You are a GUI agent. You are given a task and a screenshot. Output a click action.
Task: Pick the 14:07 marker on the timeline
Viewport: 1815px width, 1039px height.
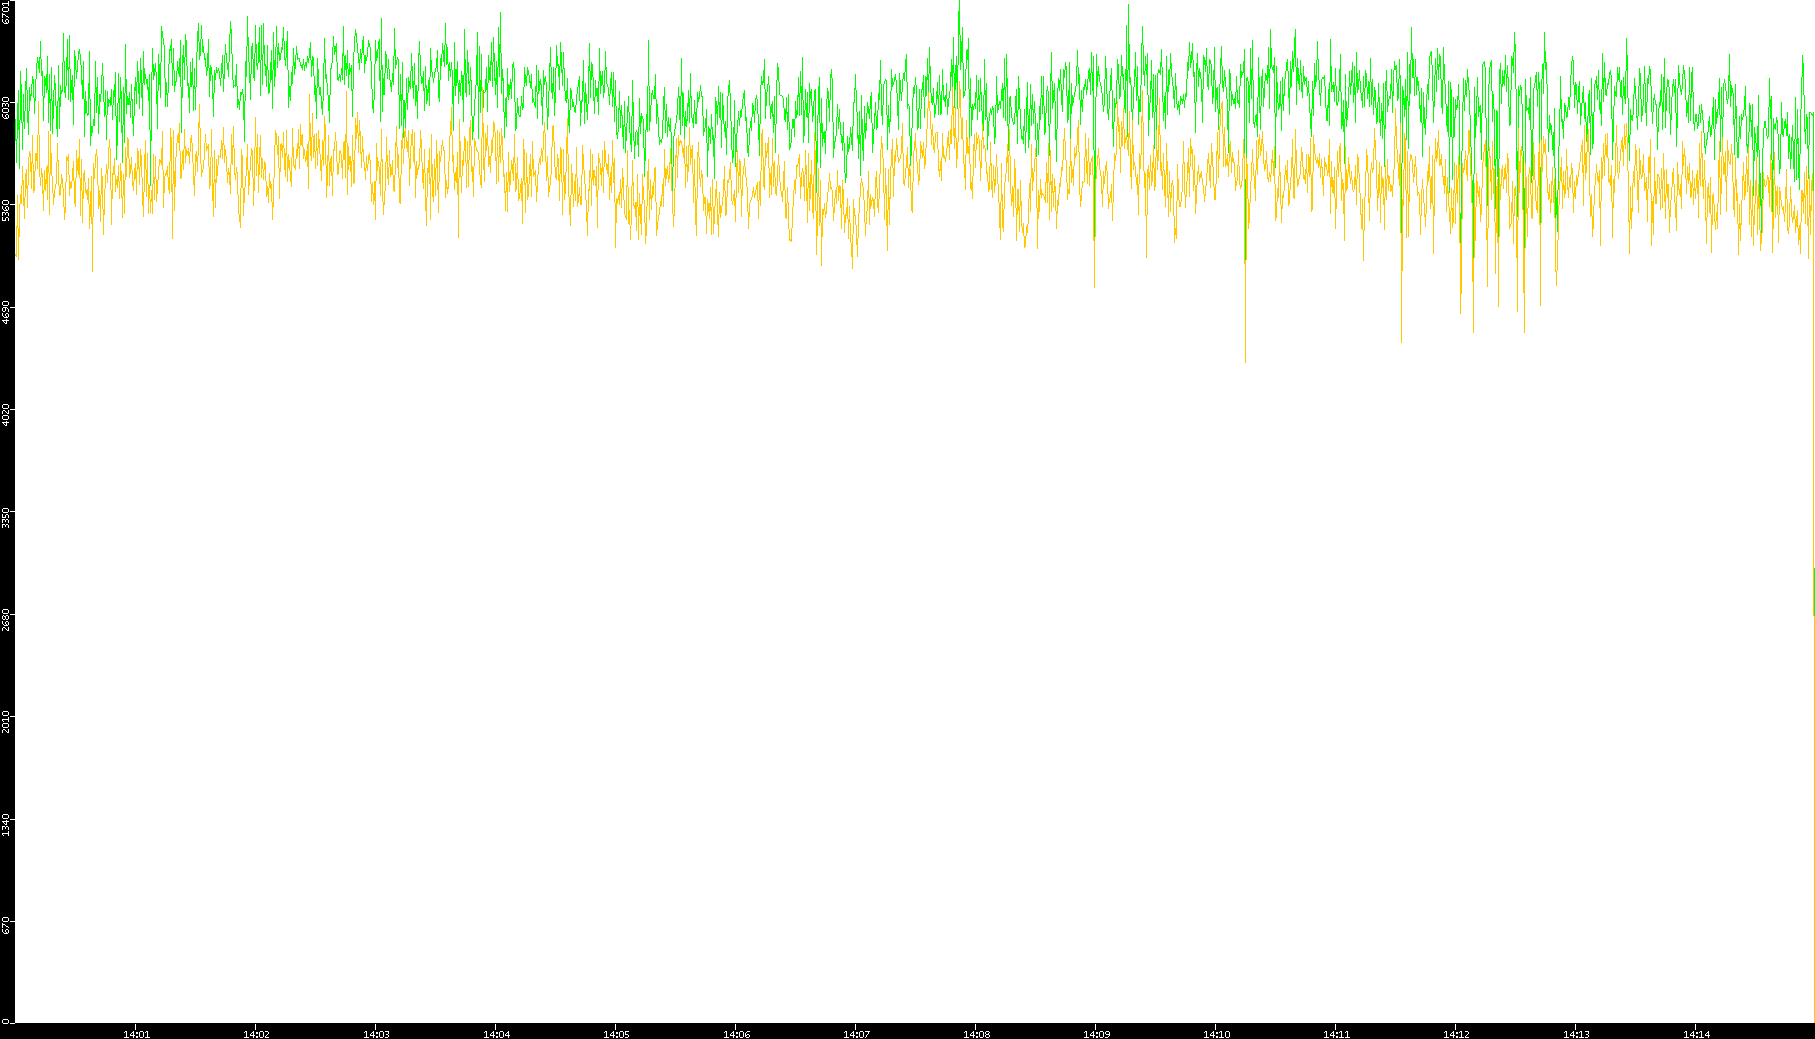[x=856, y=1034]
